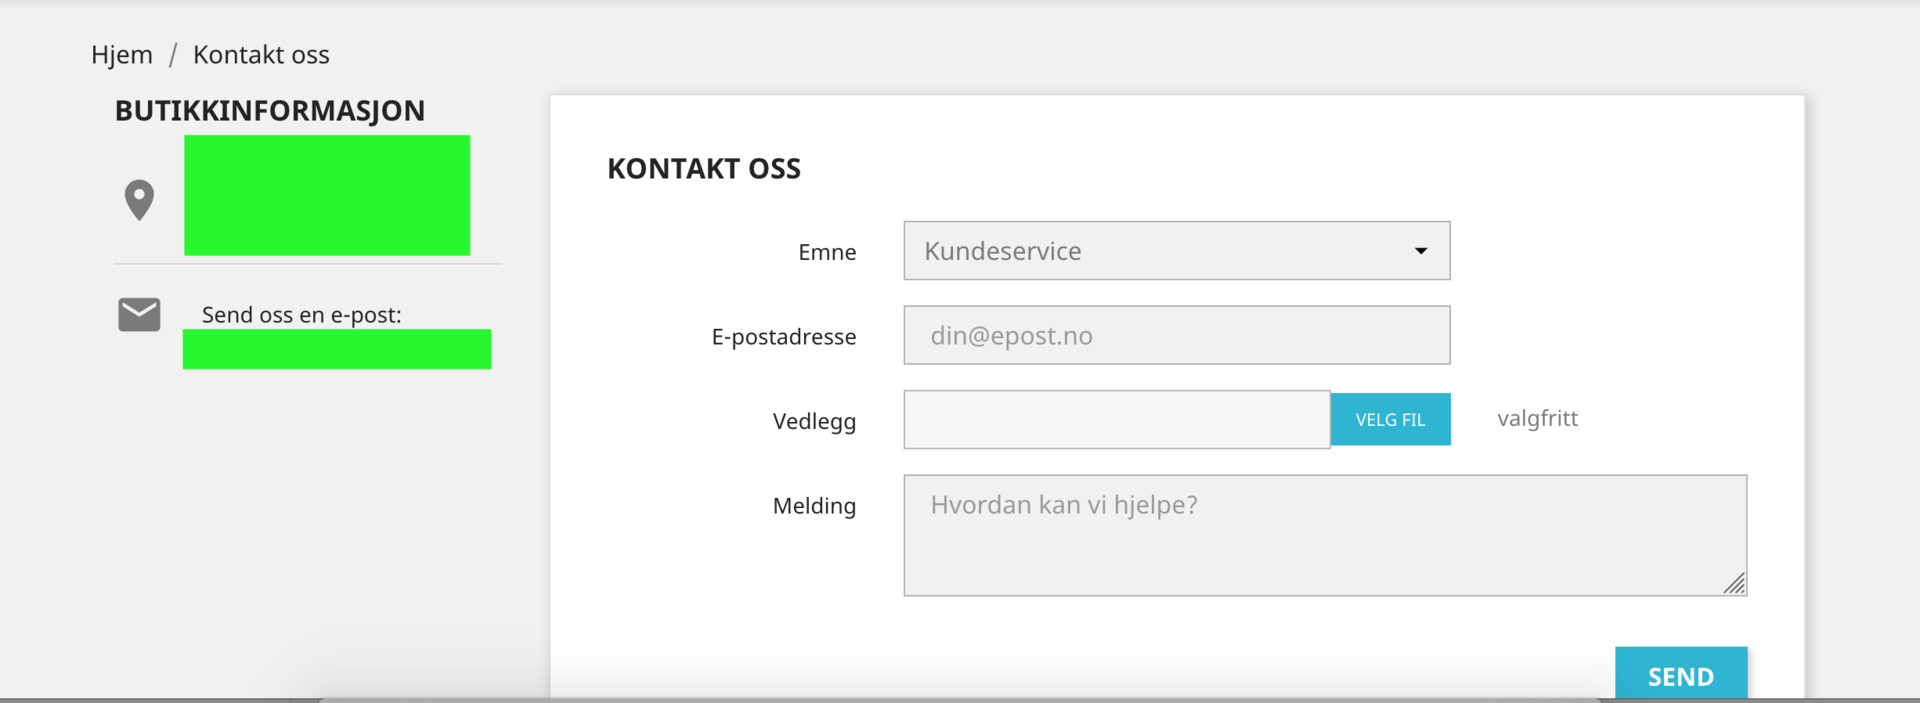Click the valgfritt hint text

coord(1537,419)
